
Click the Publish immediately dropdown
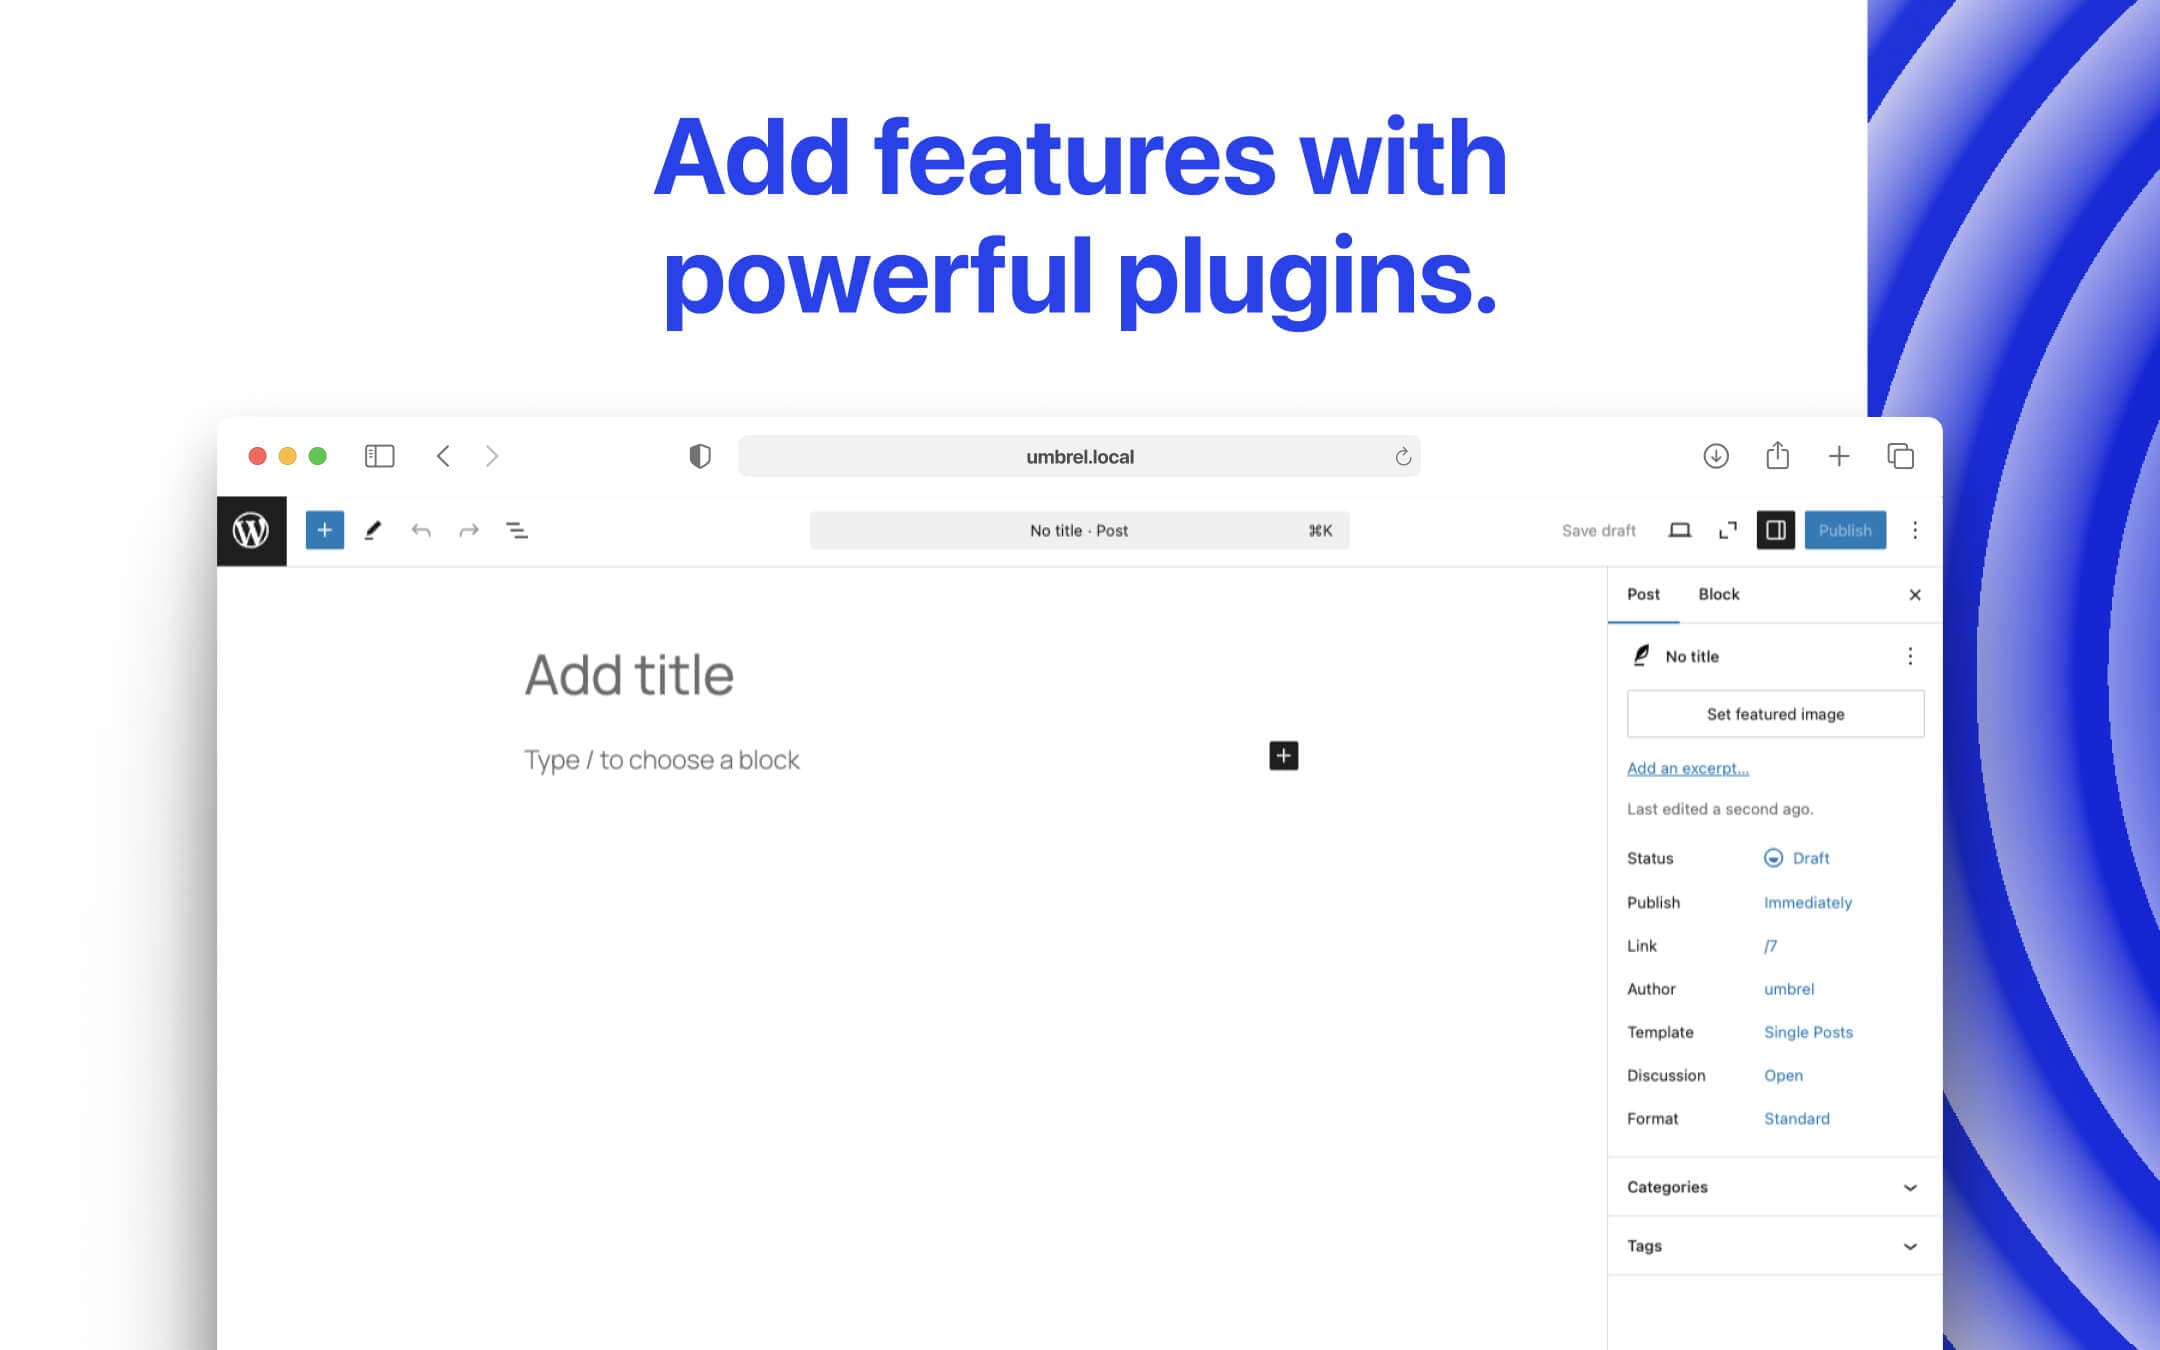pos(1807,902)
